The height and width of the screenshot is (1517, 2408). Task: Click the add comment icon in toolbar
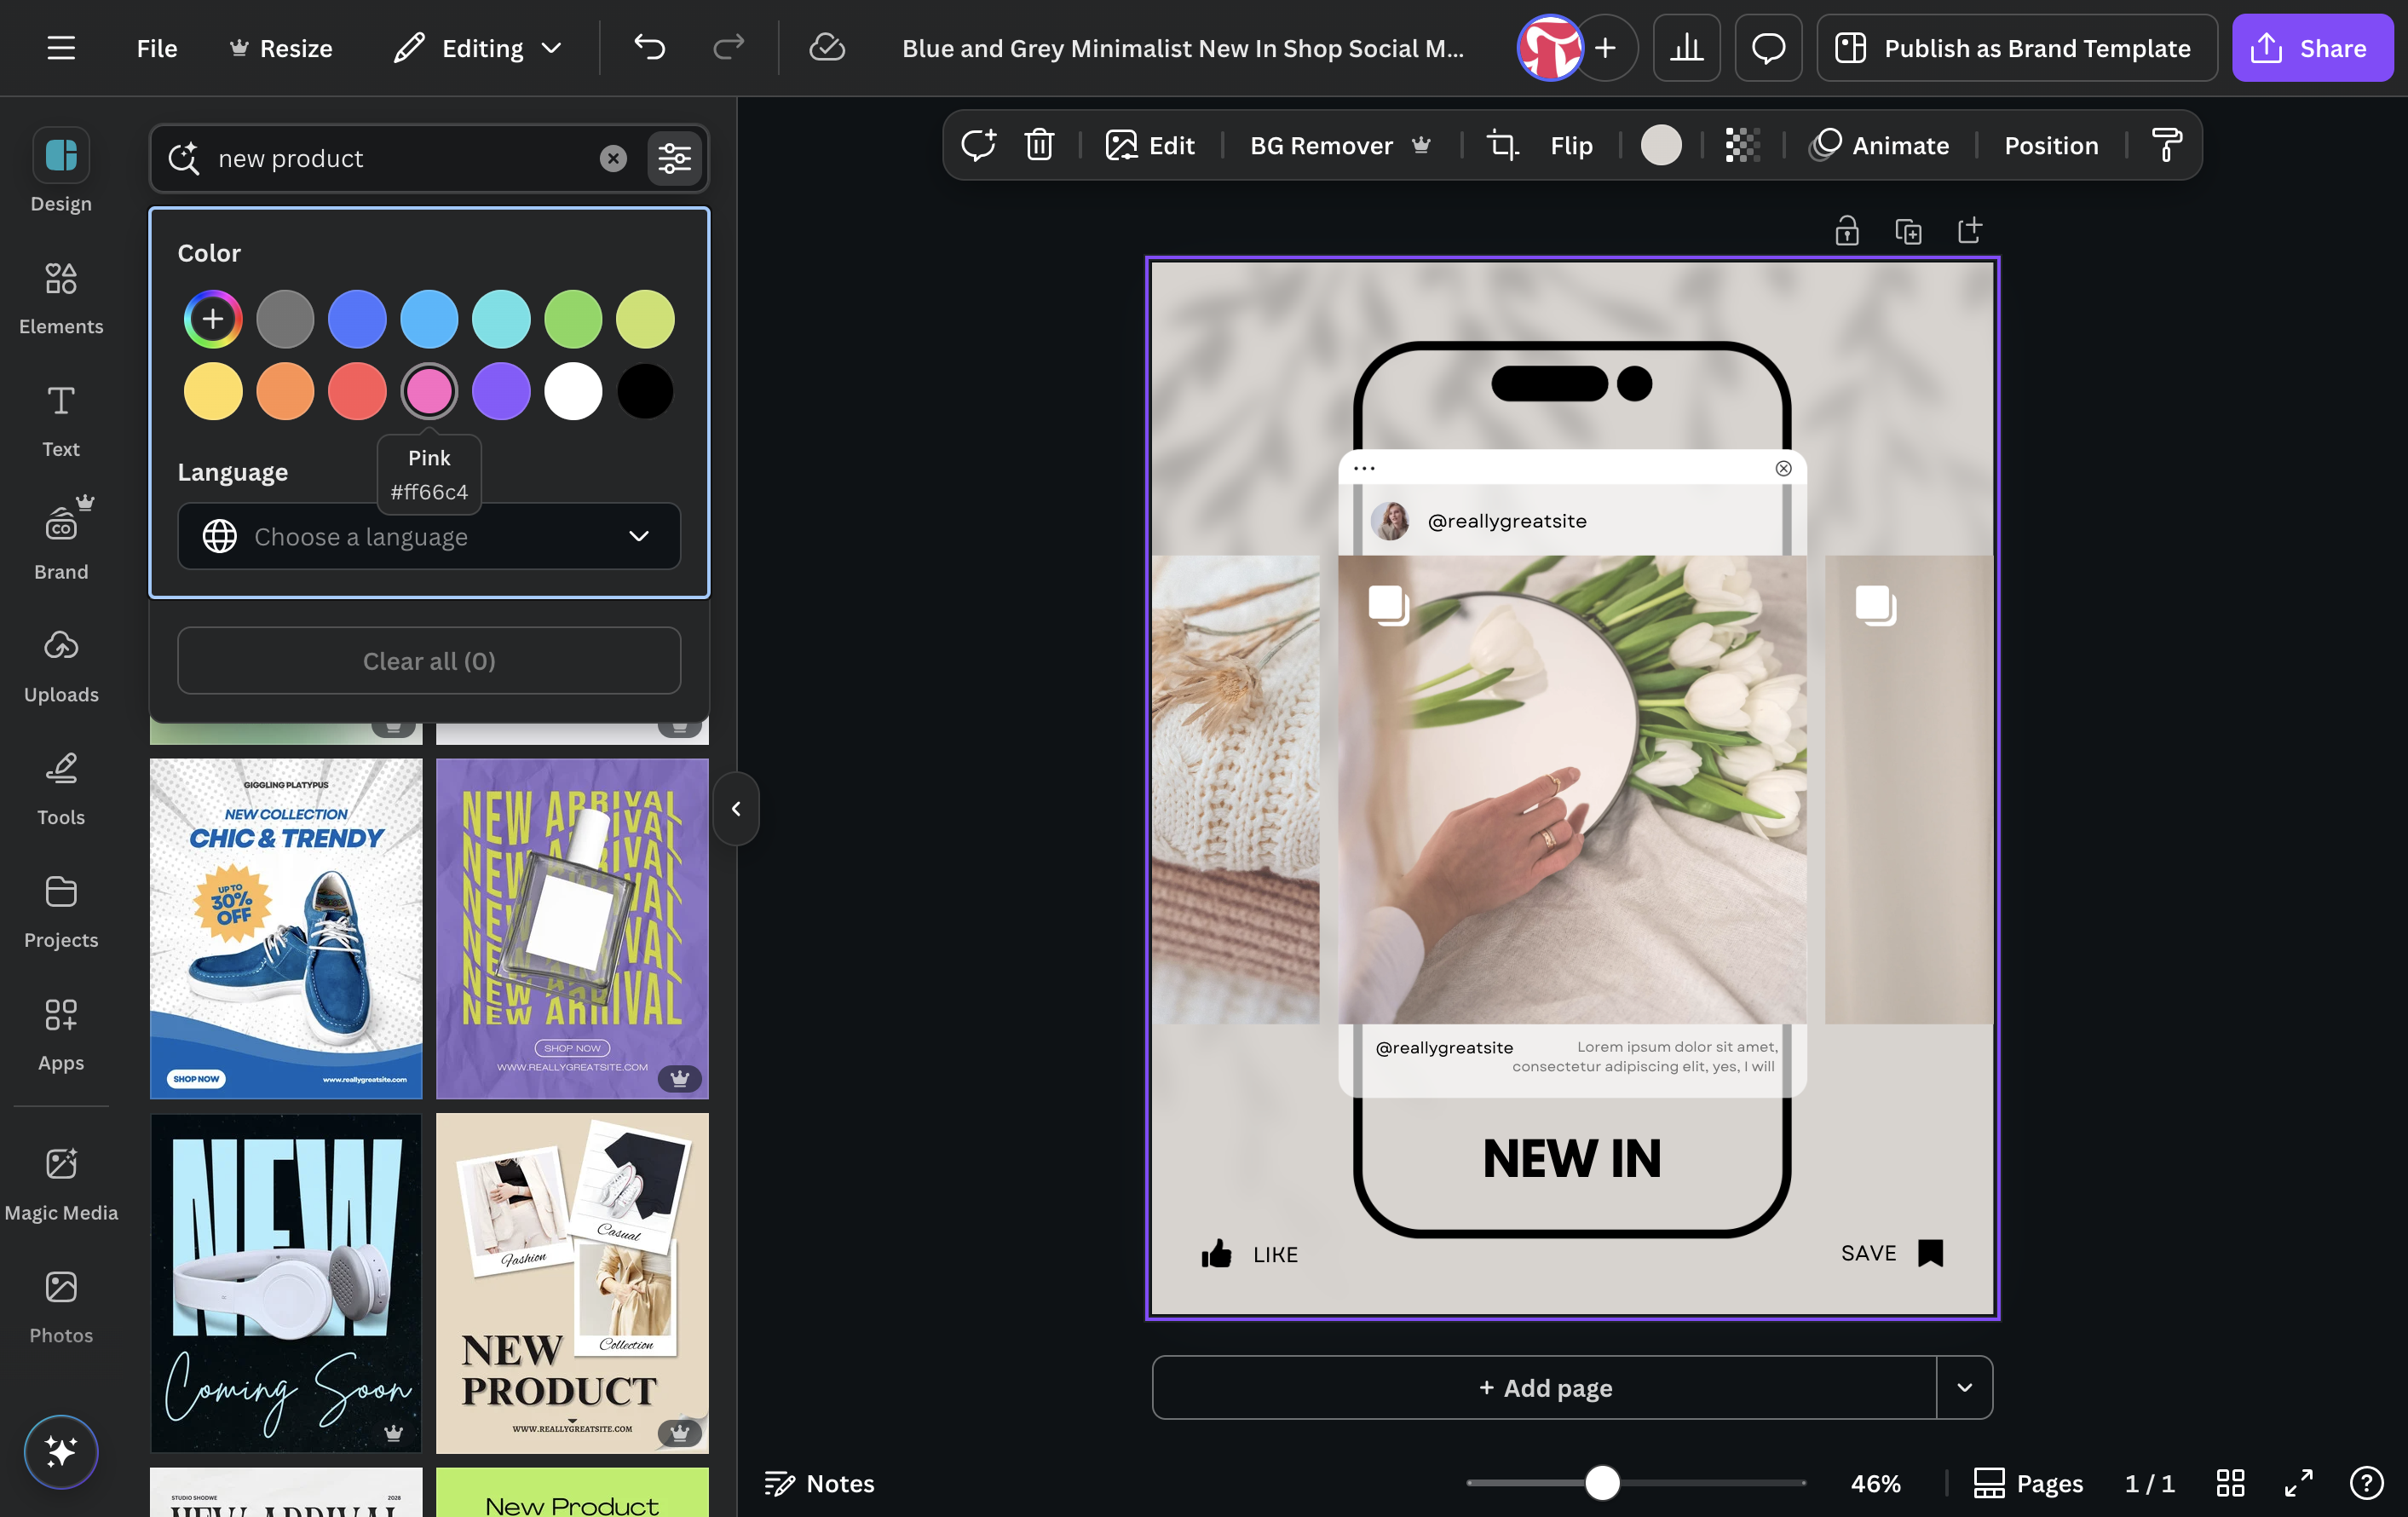[978, 145]
